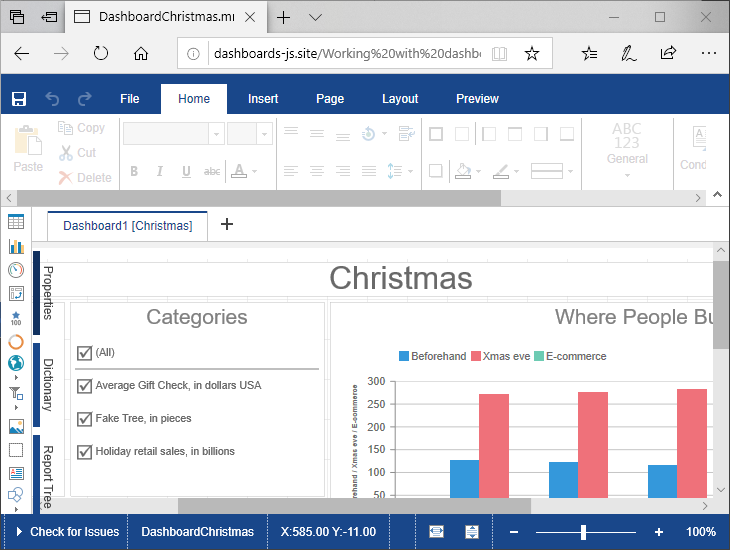
Task: Go to browser home page
Action: click(141, 54)
